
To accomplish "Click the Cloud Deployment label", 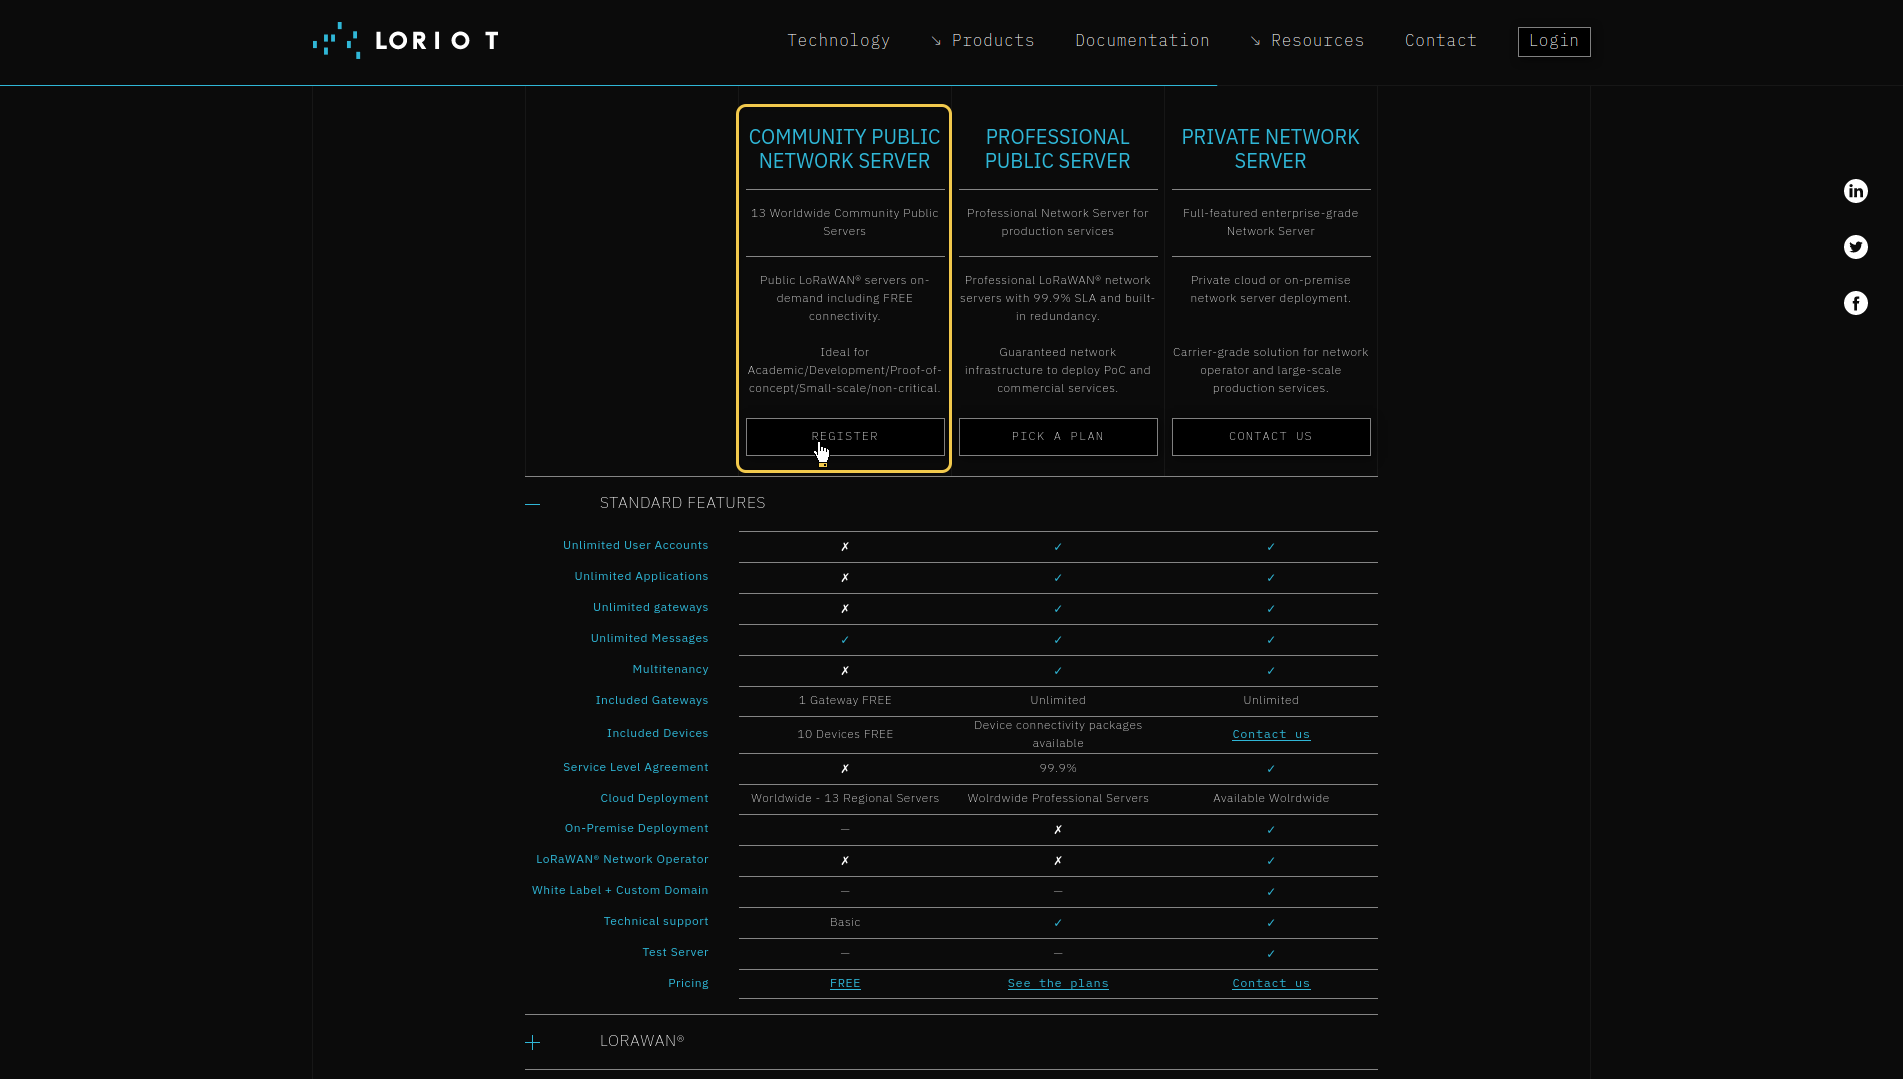I will pyautogui.click(x=654, y=799).
